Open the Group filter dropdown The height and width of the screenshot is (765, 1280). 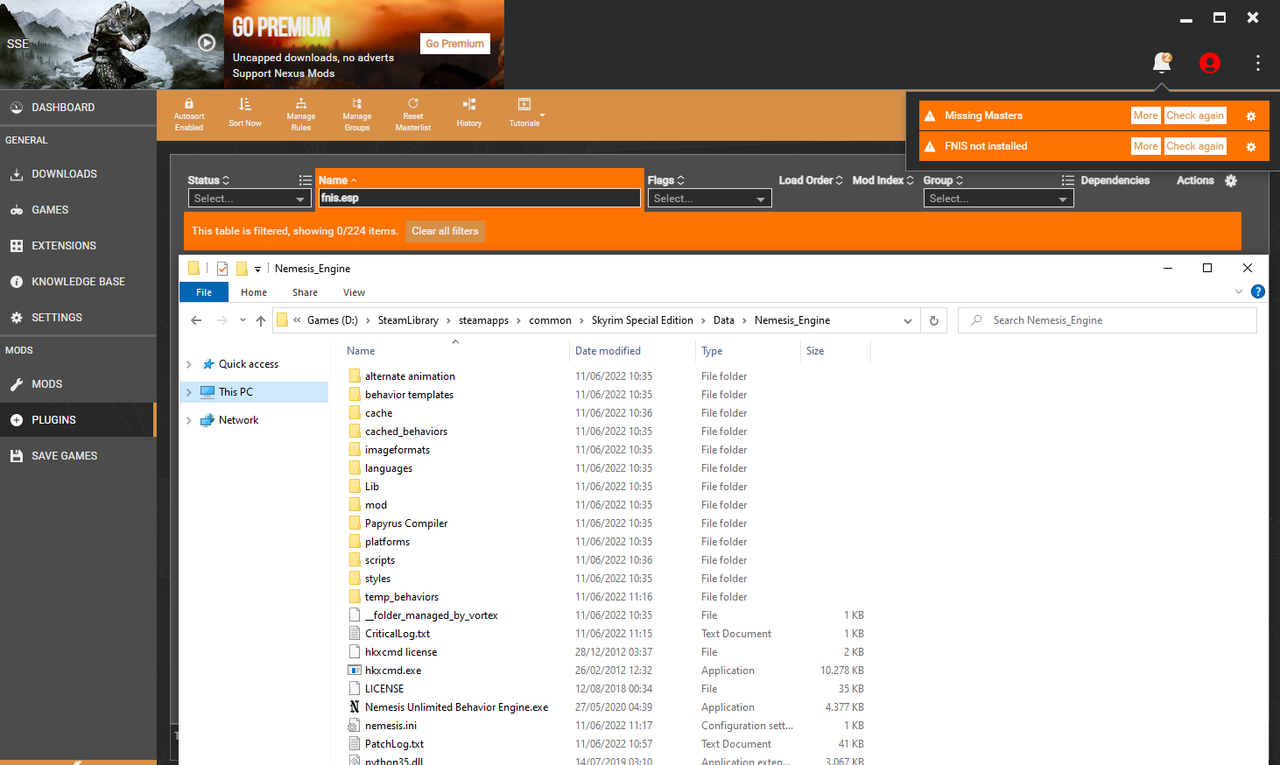[x=998, y=199]
